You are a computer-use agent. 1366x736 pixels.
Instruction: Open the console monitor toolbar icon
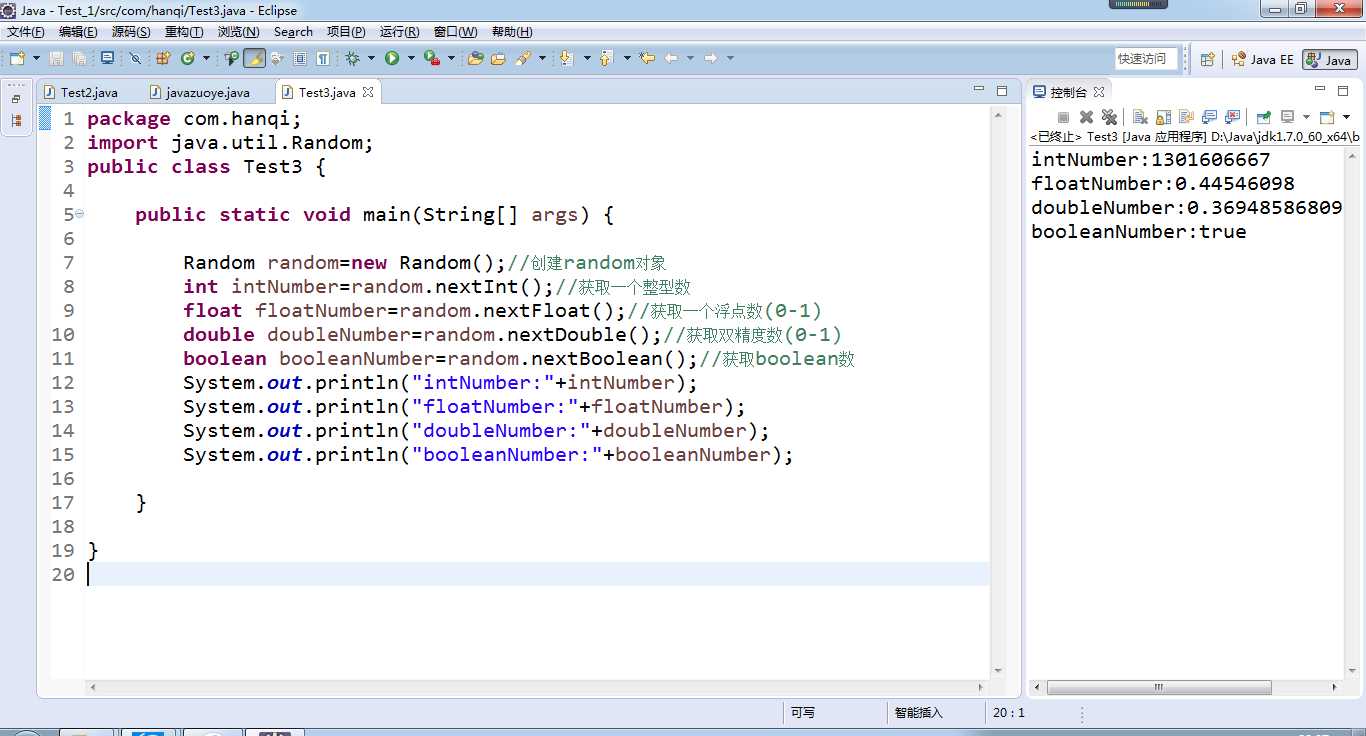pos(107,58)
